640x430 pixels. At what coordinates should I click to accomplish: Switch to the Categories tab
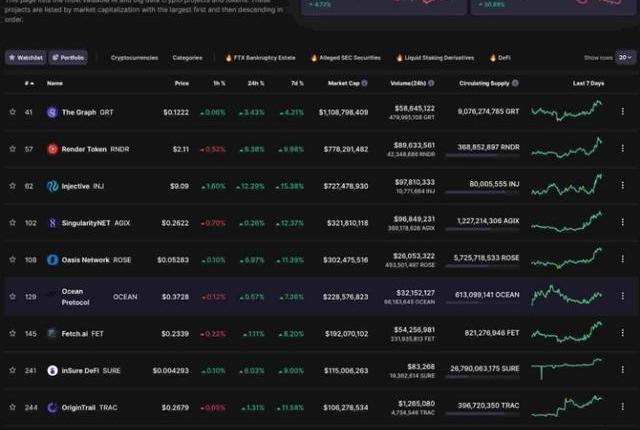pyautogui.click(x=187, y=58)
